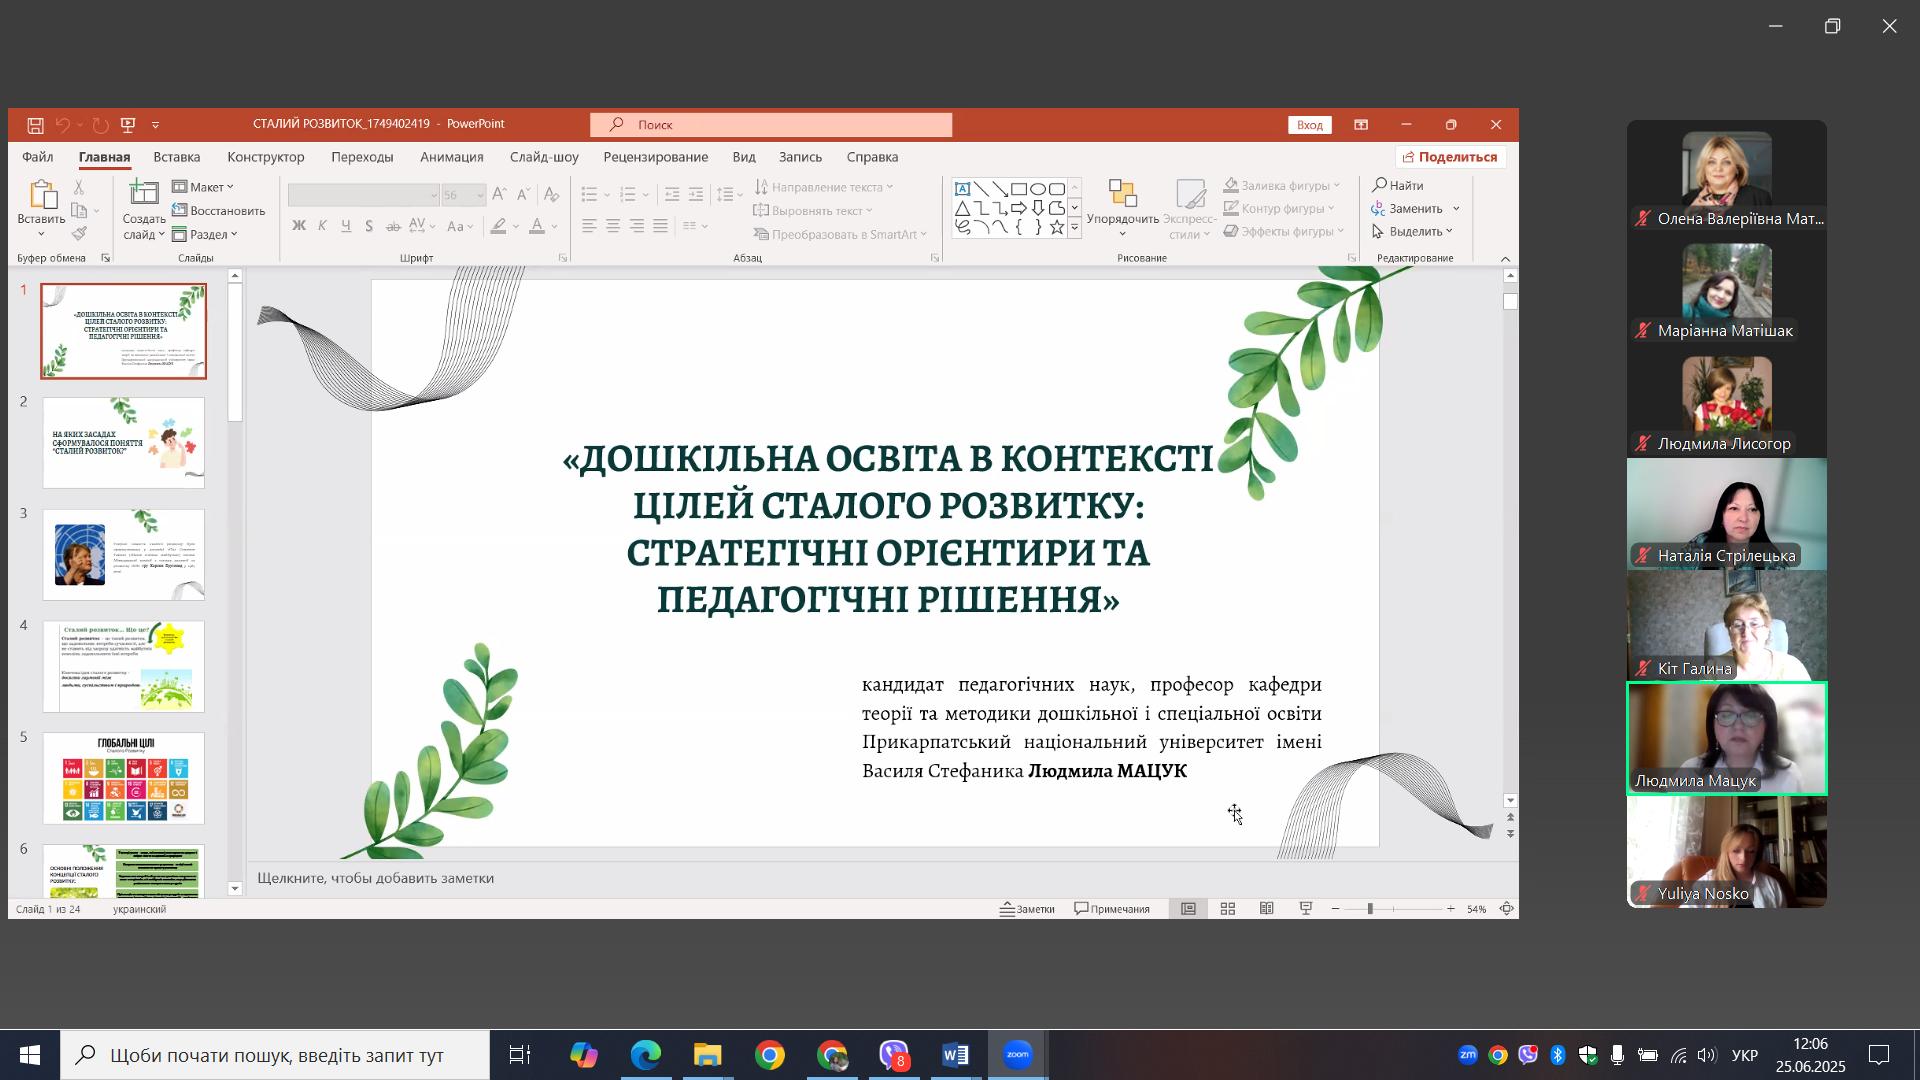Open the Transitions (Переходы) tab

click(x=362, y=157)
